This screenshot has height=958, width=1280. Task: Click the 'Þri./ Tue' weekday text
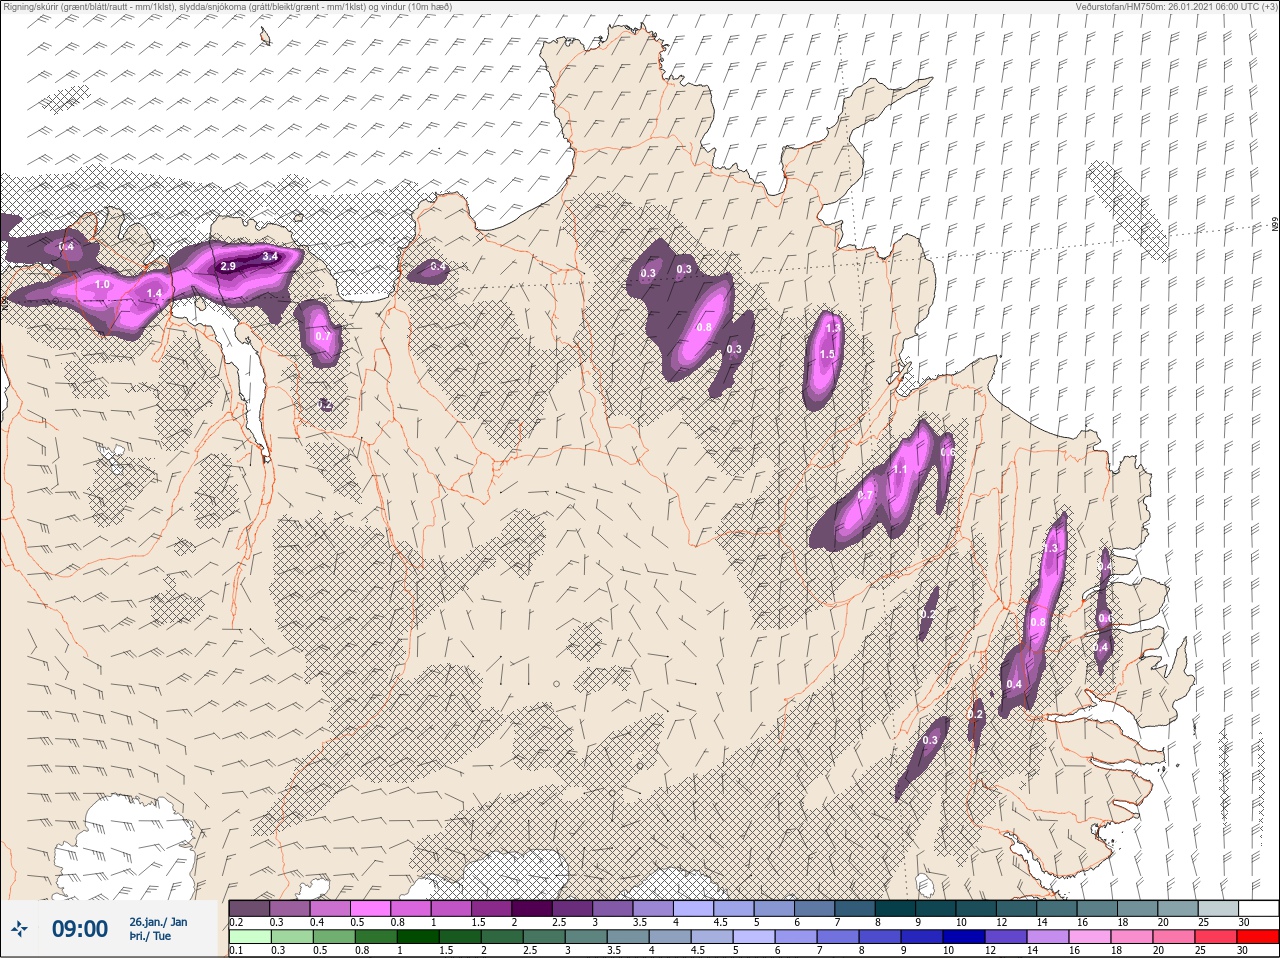pyautogui.click(x=150, y=937)
